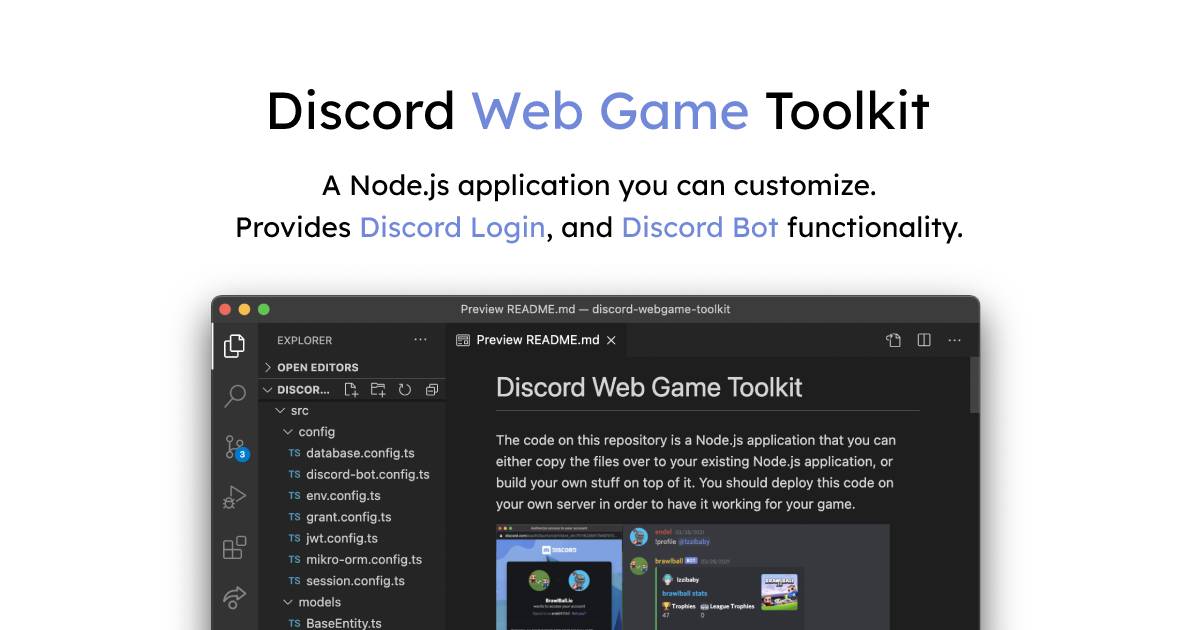Close the Preview README.md tab
The height and width of the screenshot is (630, 1200).
pyautogui.click(x=611, y=340)
